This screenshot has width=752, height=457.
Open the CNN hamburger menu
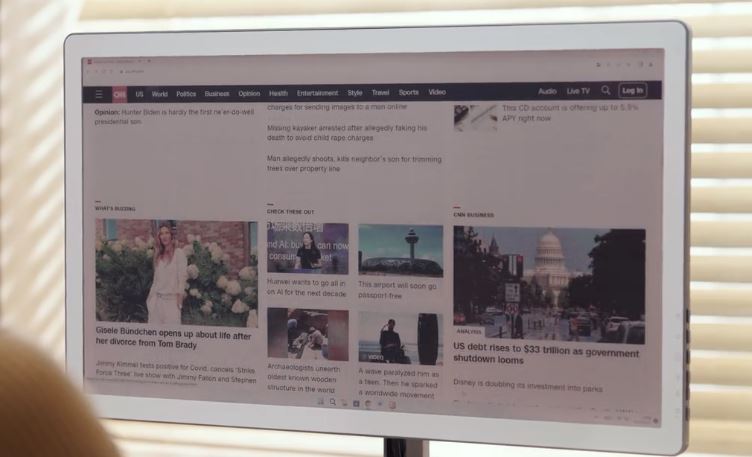point(99,93)
